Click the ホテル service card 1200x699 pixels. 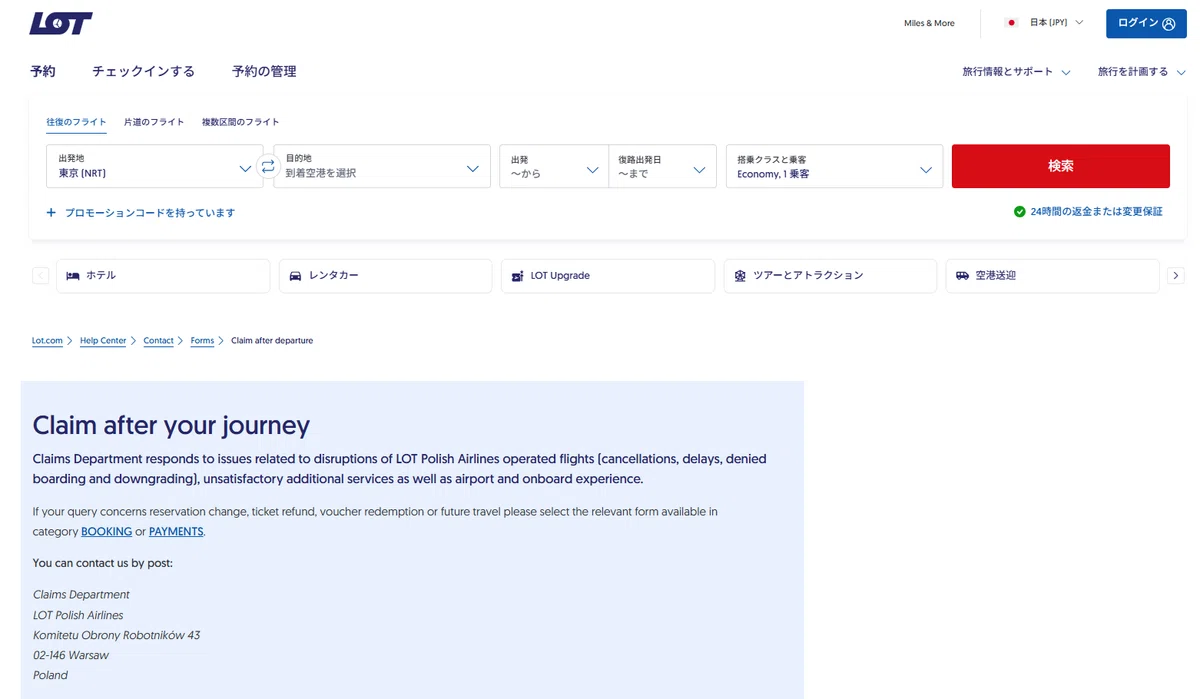click(x=163, y=276)
